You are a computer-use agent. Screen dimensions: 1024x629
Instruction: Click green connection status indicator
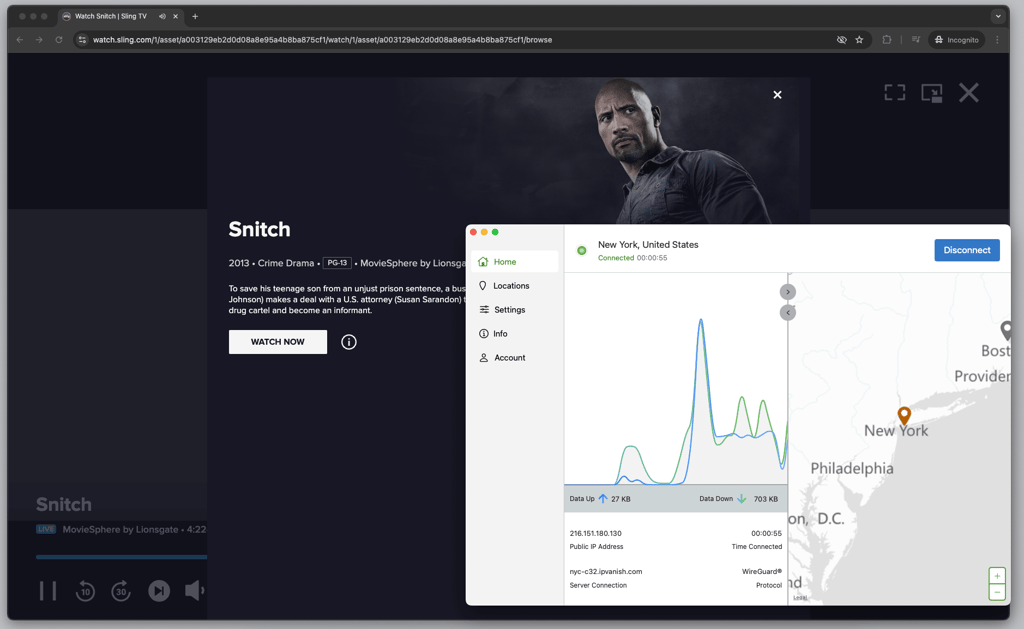[x=581, y=250]
